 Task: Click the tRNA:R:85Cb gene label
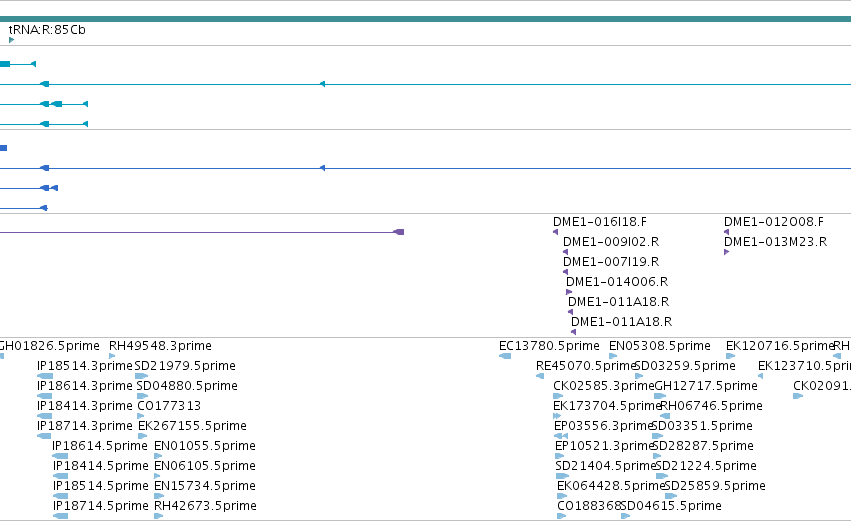pyautogui.click(x=47, y=30)
